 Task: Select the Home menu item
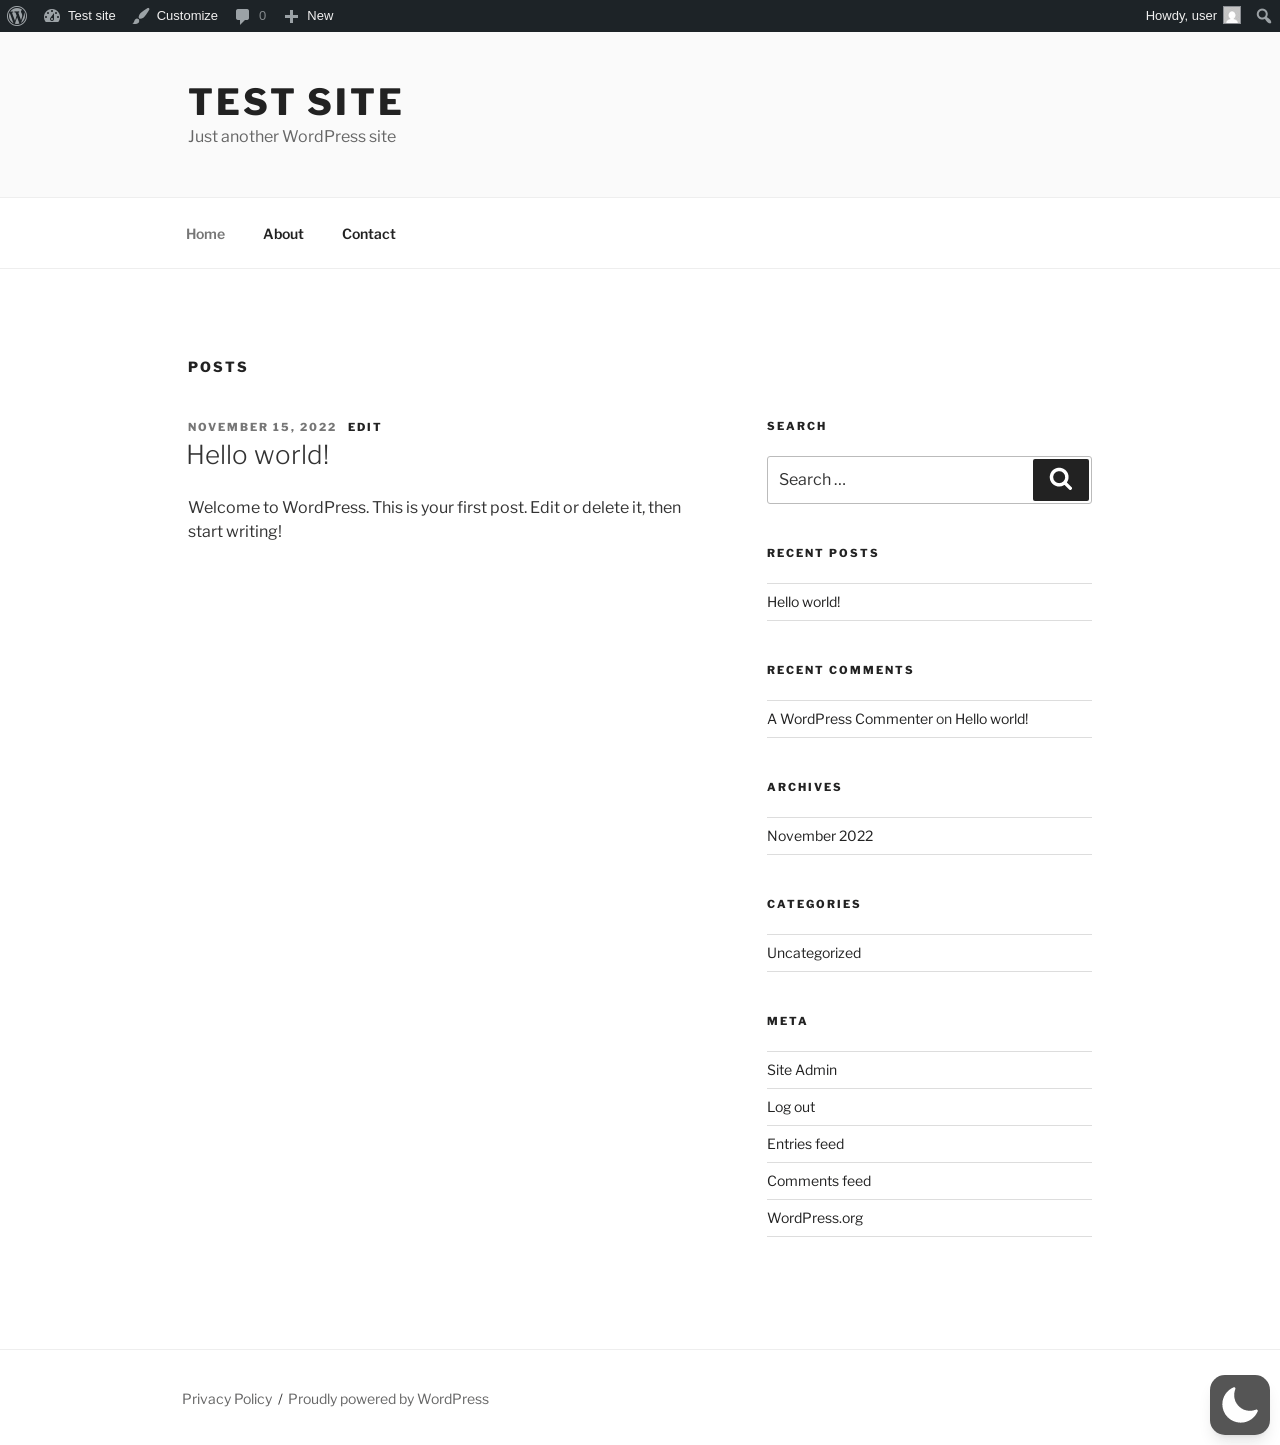coord(205,234)
